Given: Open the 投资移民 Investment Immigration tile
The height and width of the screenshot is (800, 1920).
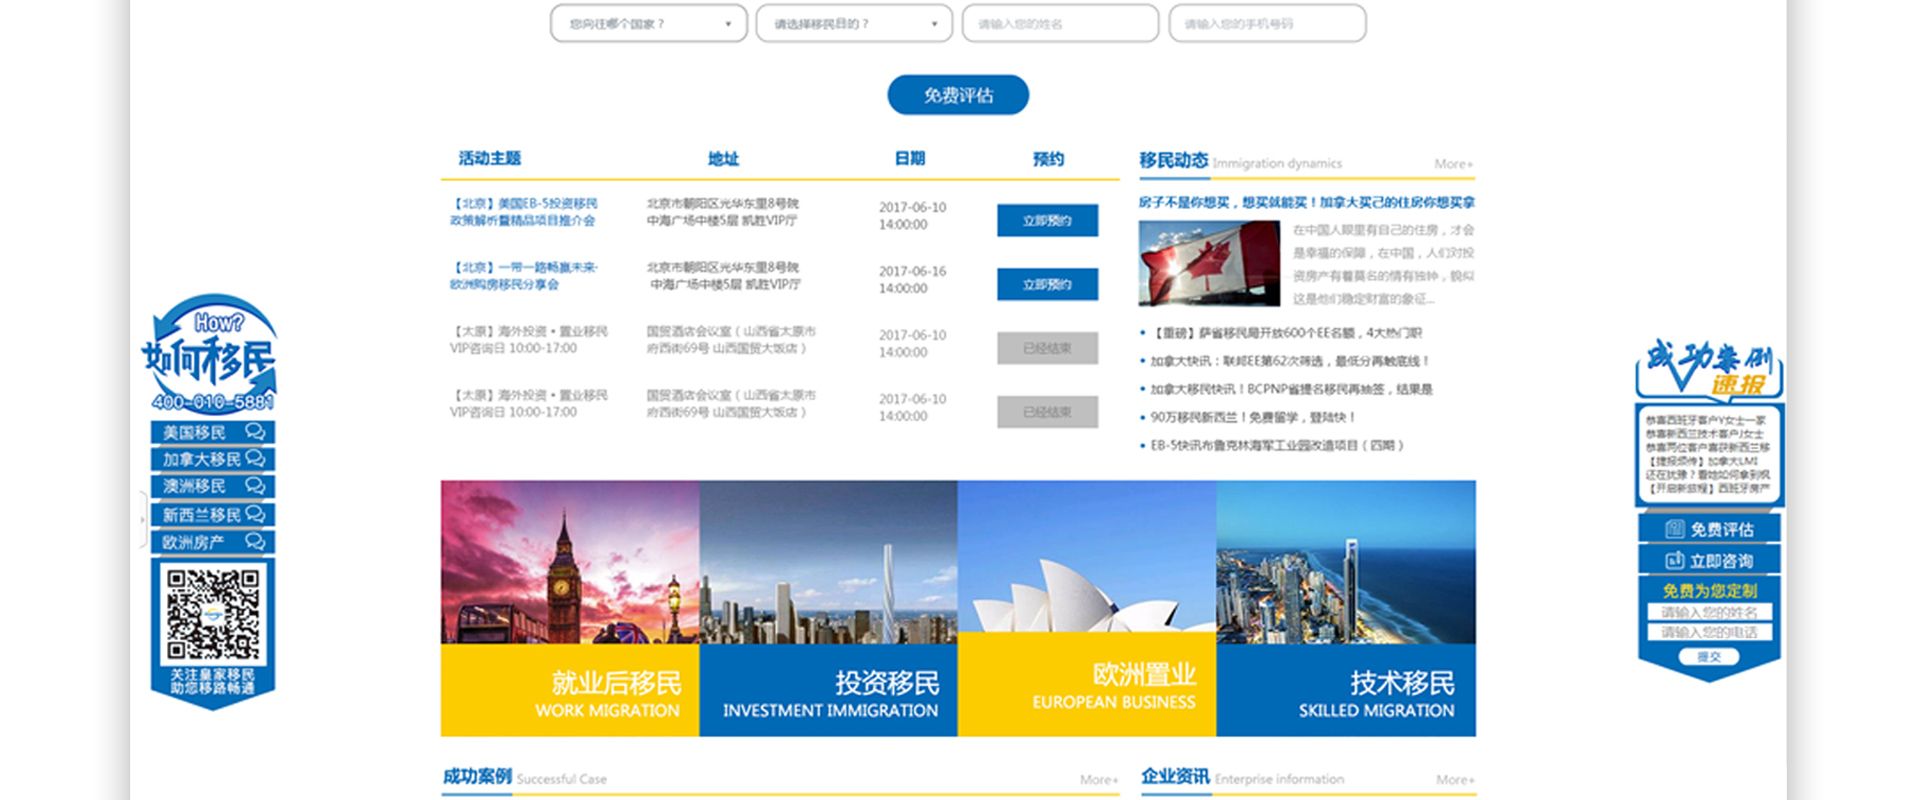Looking at the screenshot, I should click(x=828, y=608).
